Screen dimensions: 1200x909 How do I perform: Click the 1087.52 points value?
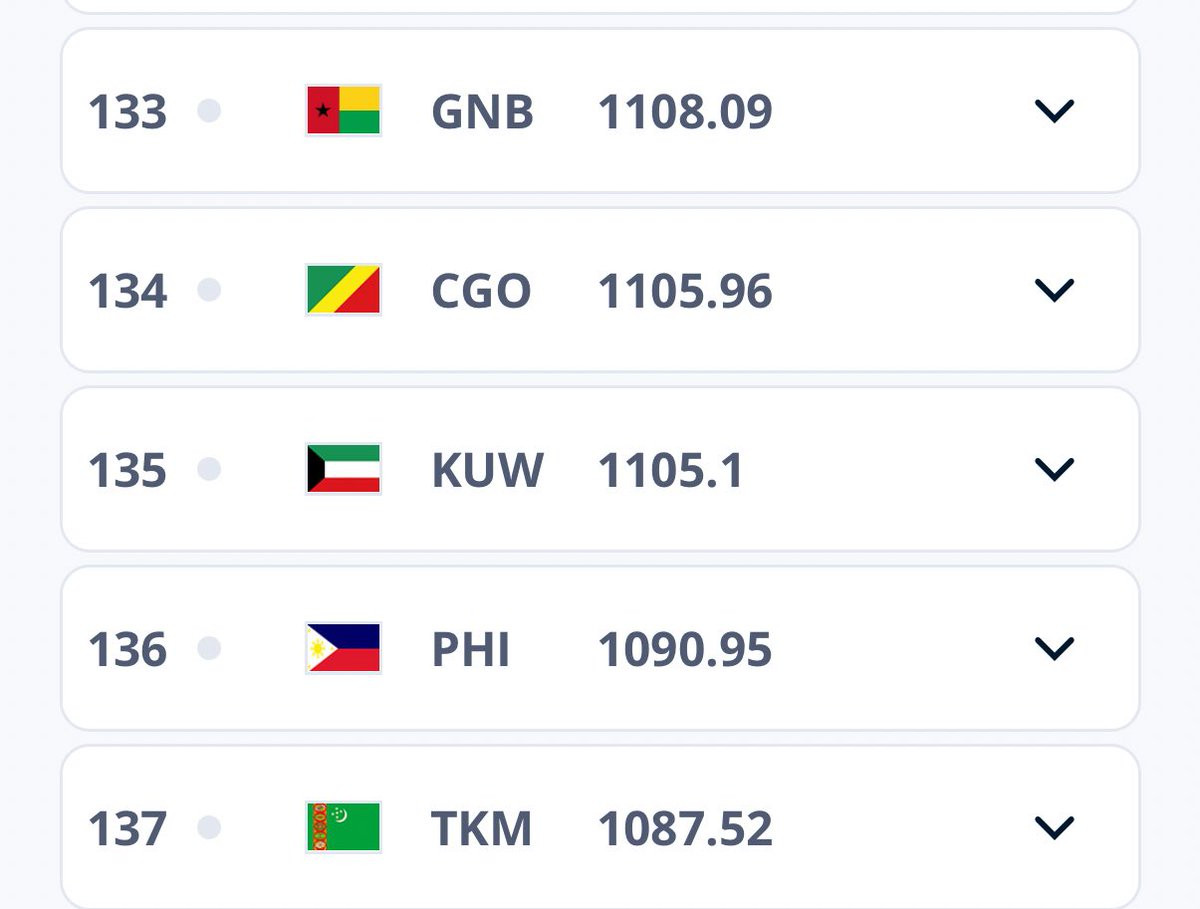tap(685, 829)
